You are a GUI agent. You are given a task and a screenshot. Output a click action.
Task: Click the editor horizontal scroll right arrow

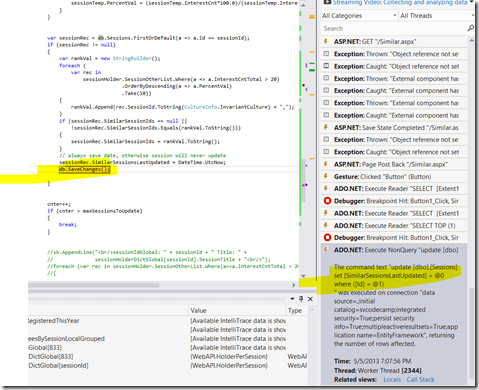coord(294,285)
